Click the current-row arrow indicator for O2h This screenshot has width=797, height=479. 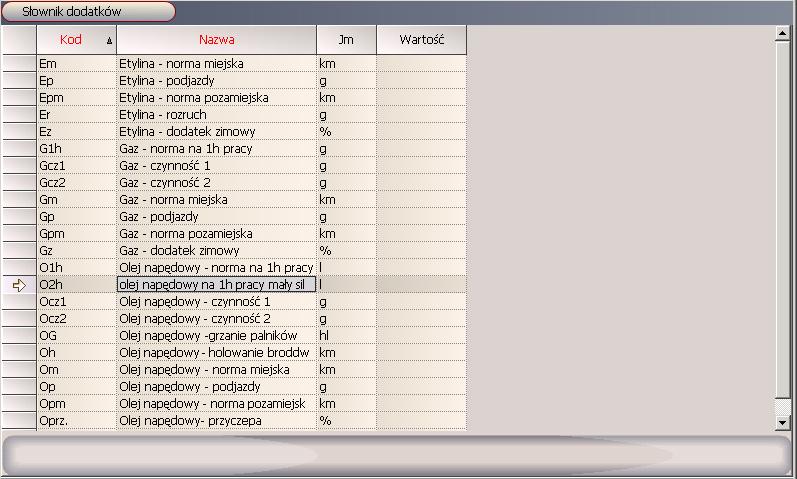tap(19, 285)
